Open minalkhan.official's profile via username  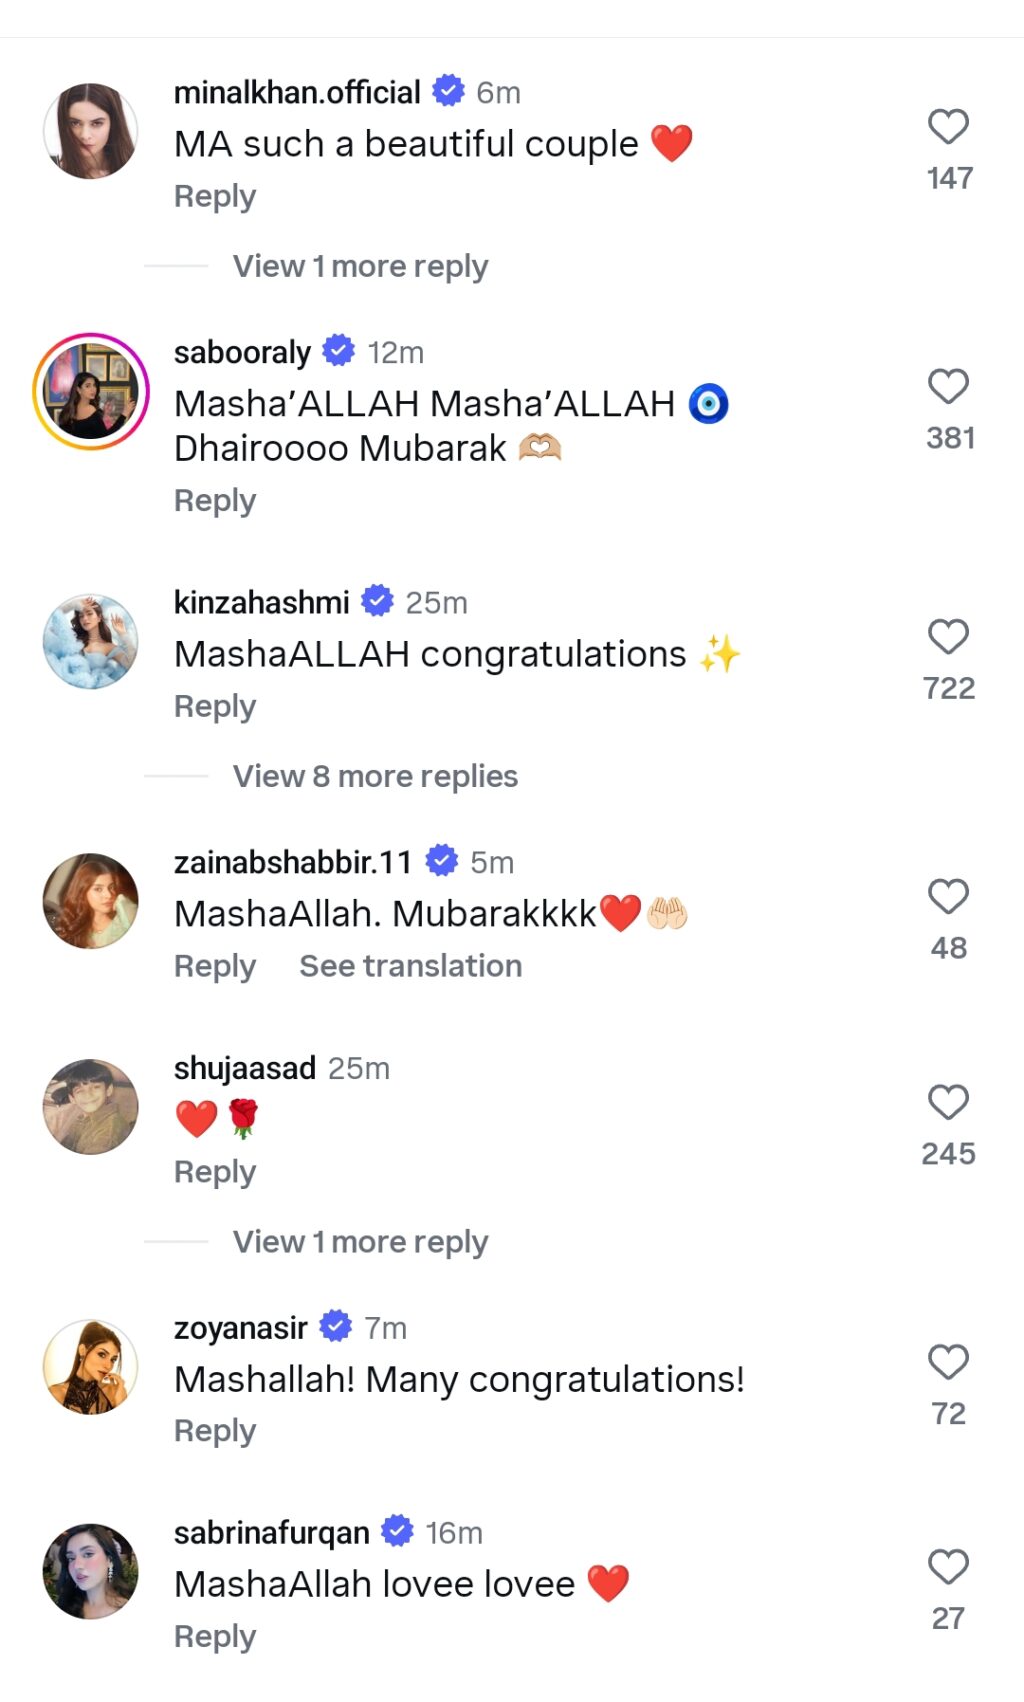pyautogui.click(x=296, y=93)
